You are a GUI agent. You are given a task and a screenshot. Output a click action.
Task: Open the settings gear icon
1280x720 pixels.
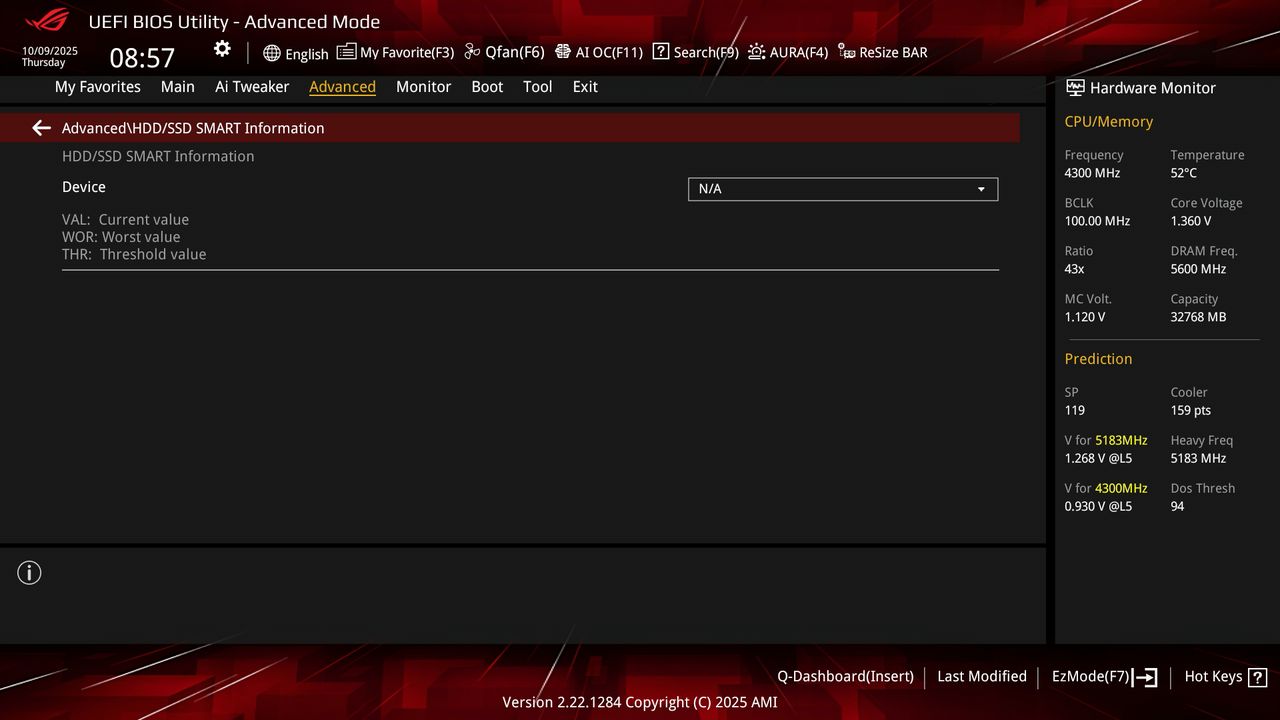click(x=222, y=48)
